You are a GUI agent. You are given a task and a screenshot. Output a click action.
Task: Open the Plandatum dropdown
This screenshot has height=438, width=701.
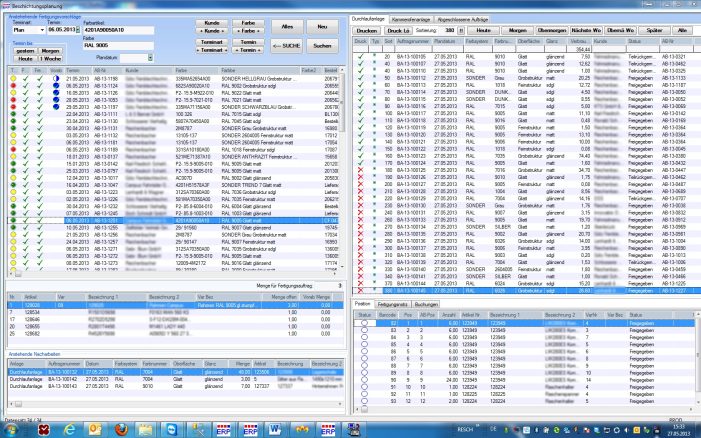tap(150, 58)
